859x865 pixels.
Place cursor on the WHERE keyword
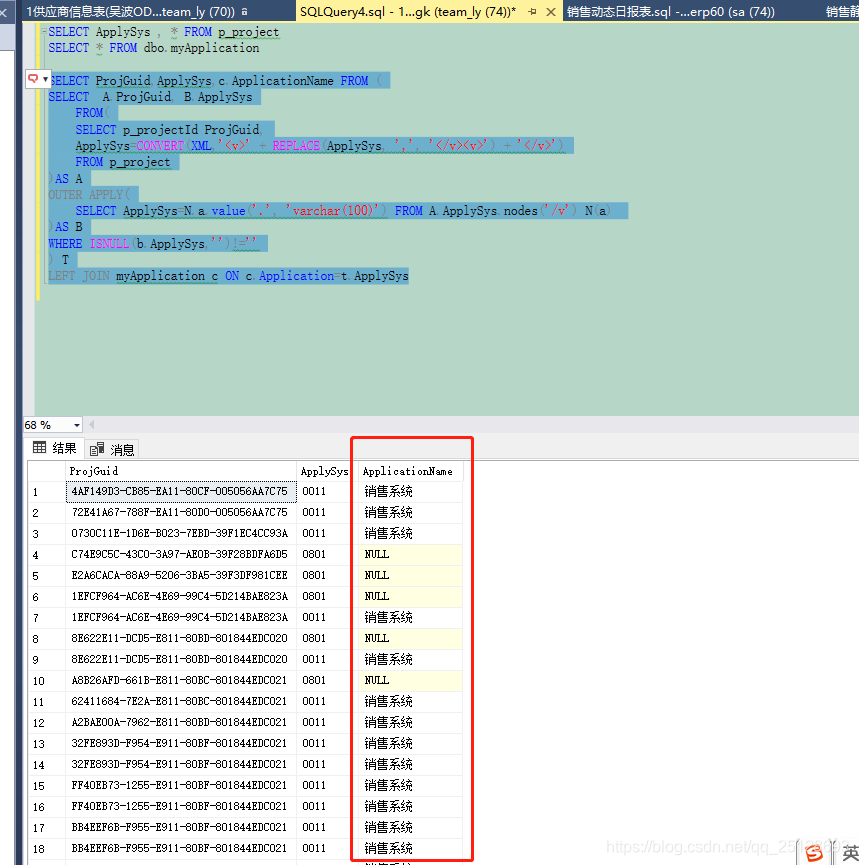[65, 243]
